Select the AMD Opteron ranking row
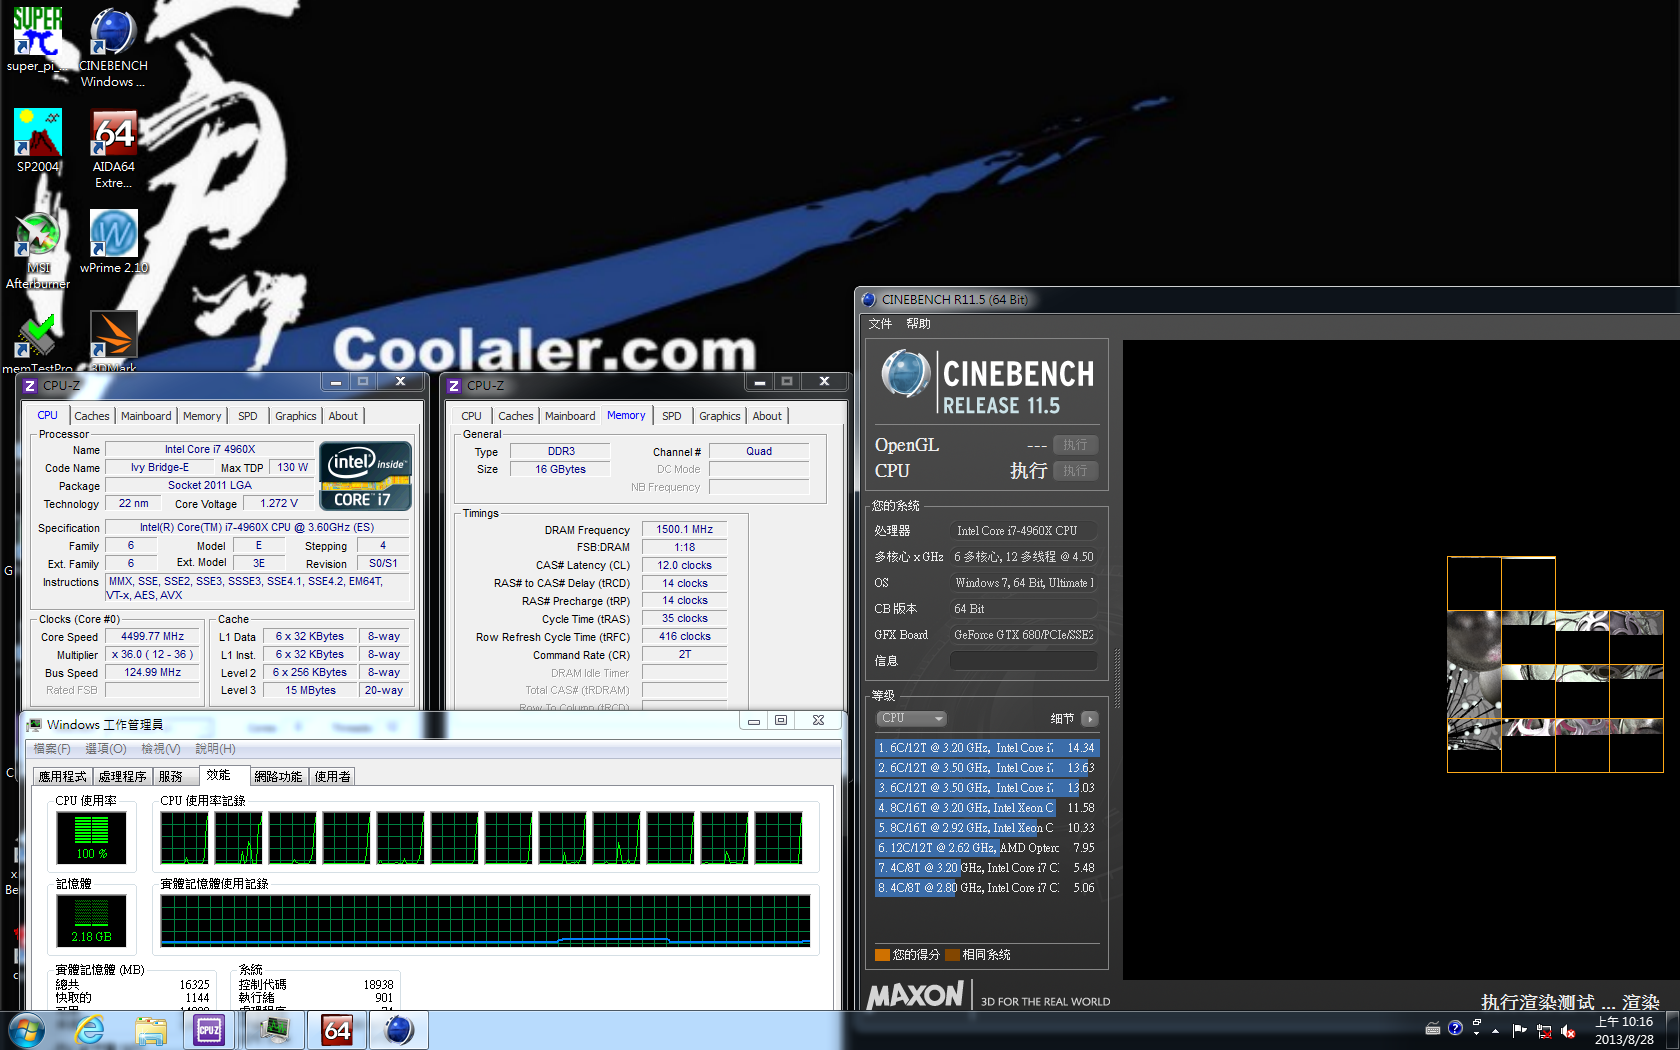 pyautogui.click(x=987, y=847)
